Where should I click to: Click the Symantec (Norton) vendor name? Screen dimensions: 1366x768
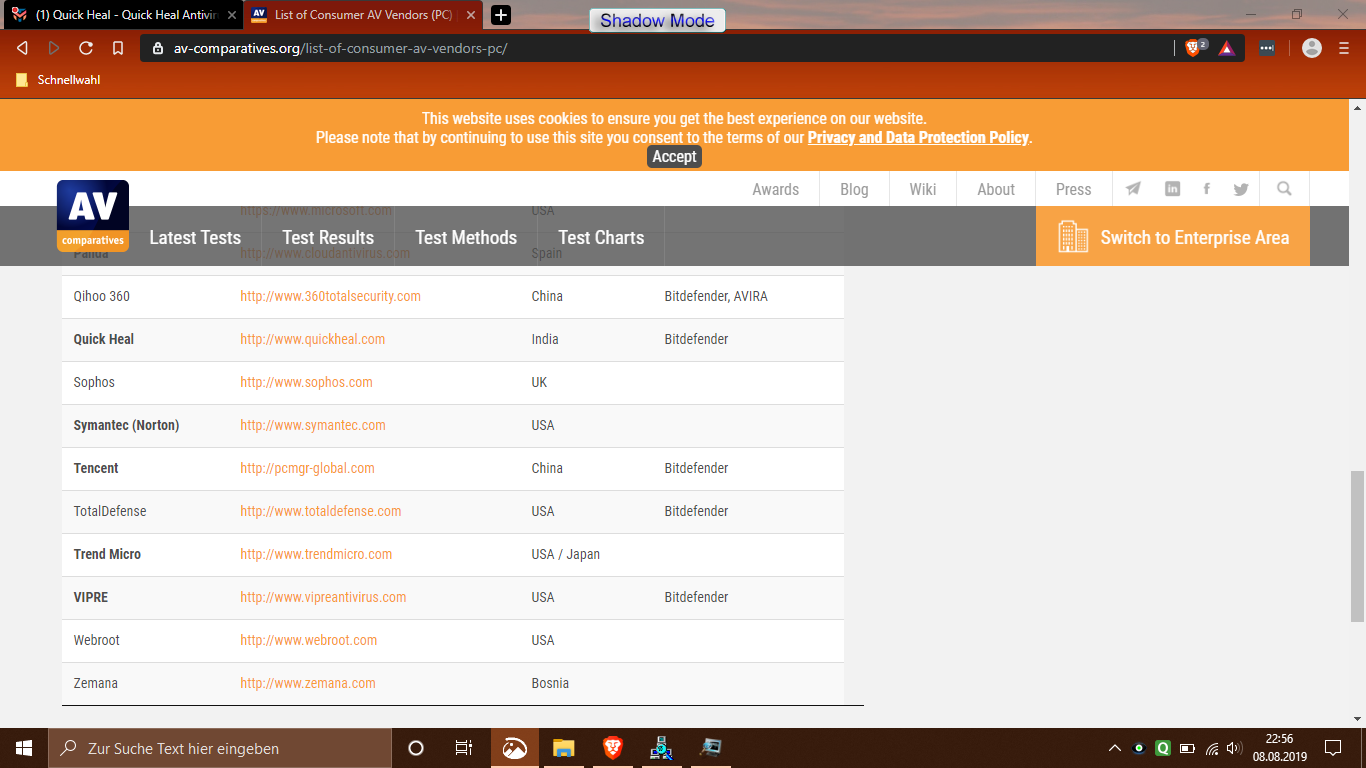[x=126, y=425]
